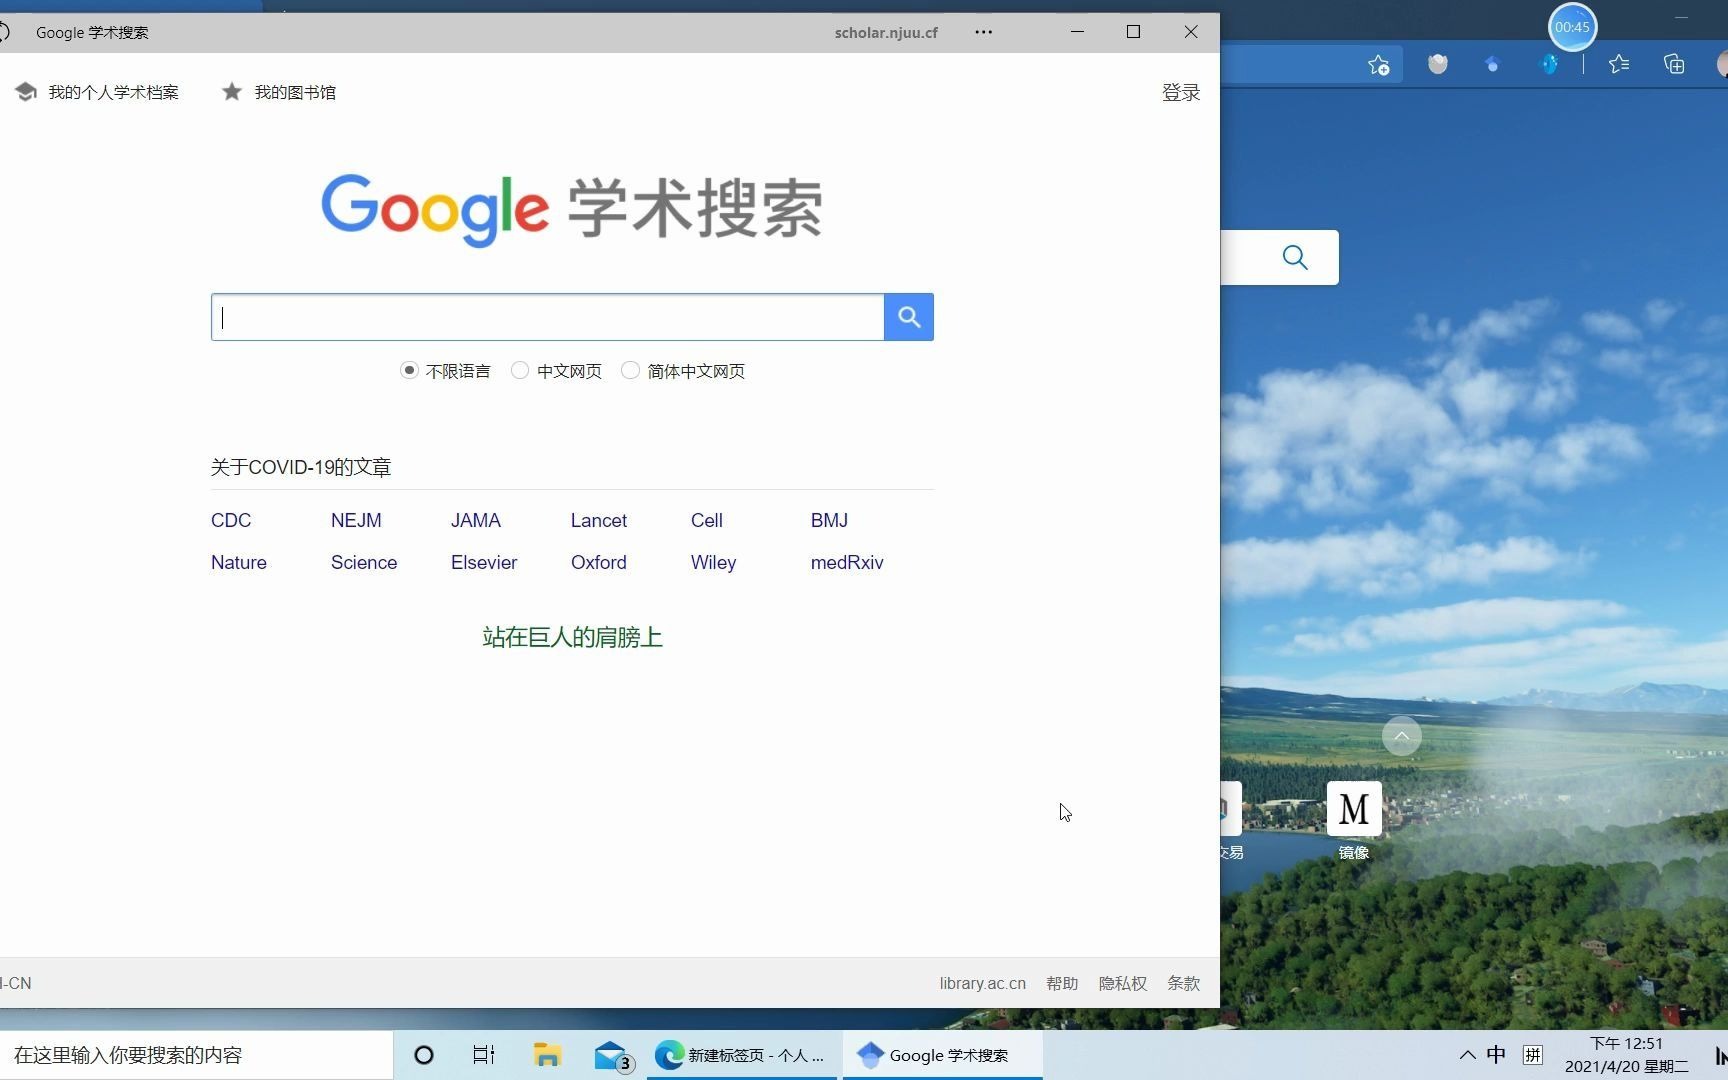Open Cortana circle in taskbar
This screenshot has height=1080, width=1728.
pos(424,1055)
